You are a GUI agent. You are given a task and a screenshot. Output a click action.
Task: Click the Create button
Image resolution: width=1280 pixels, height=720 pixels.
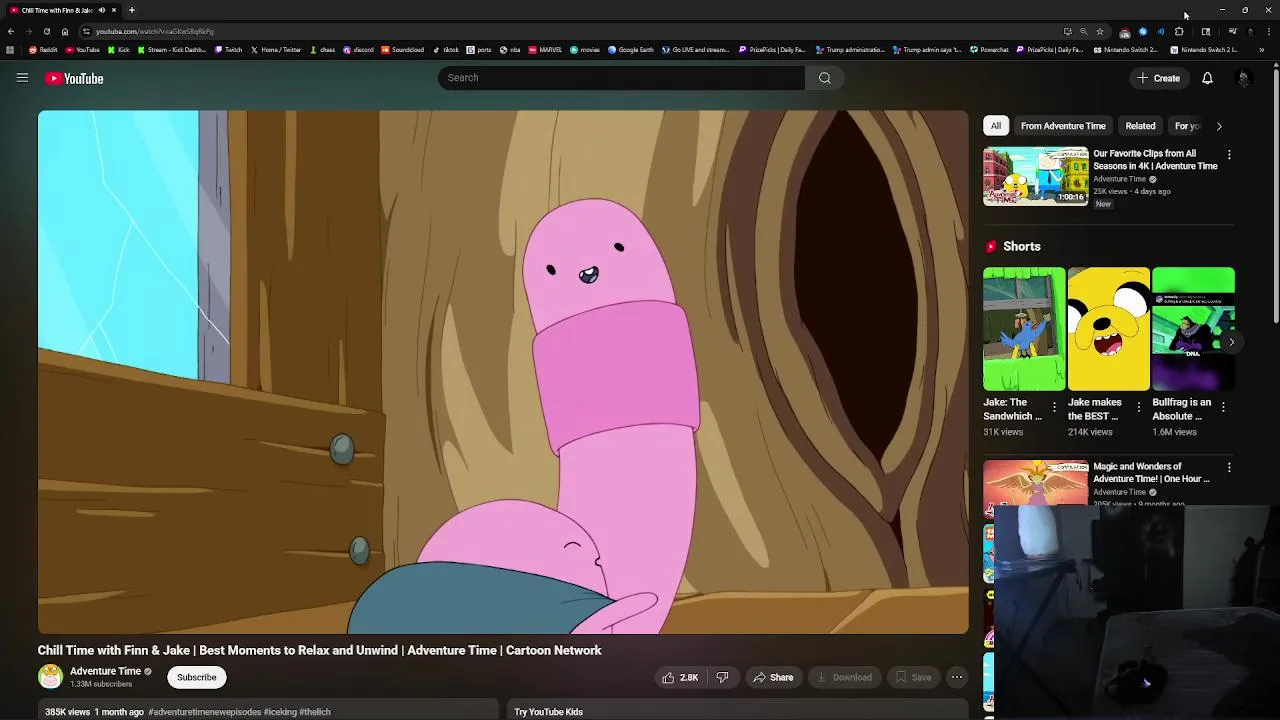[x=1158, y=78]
